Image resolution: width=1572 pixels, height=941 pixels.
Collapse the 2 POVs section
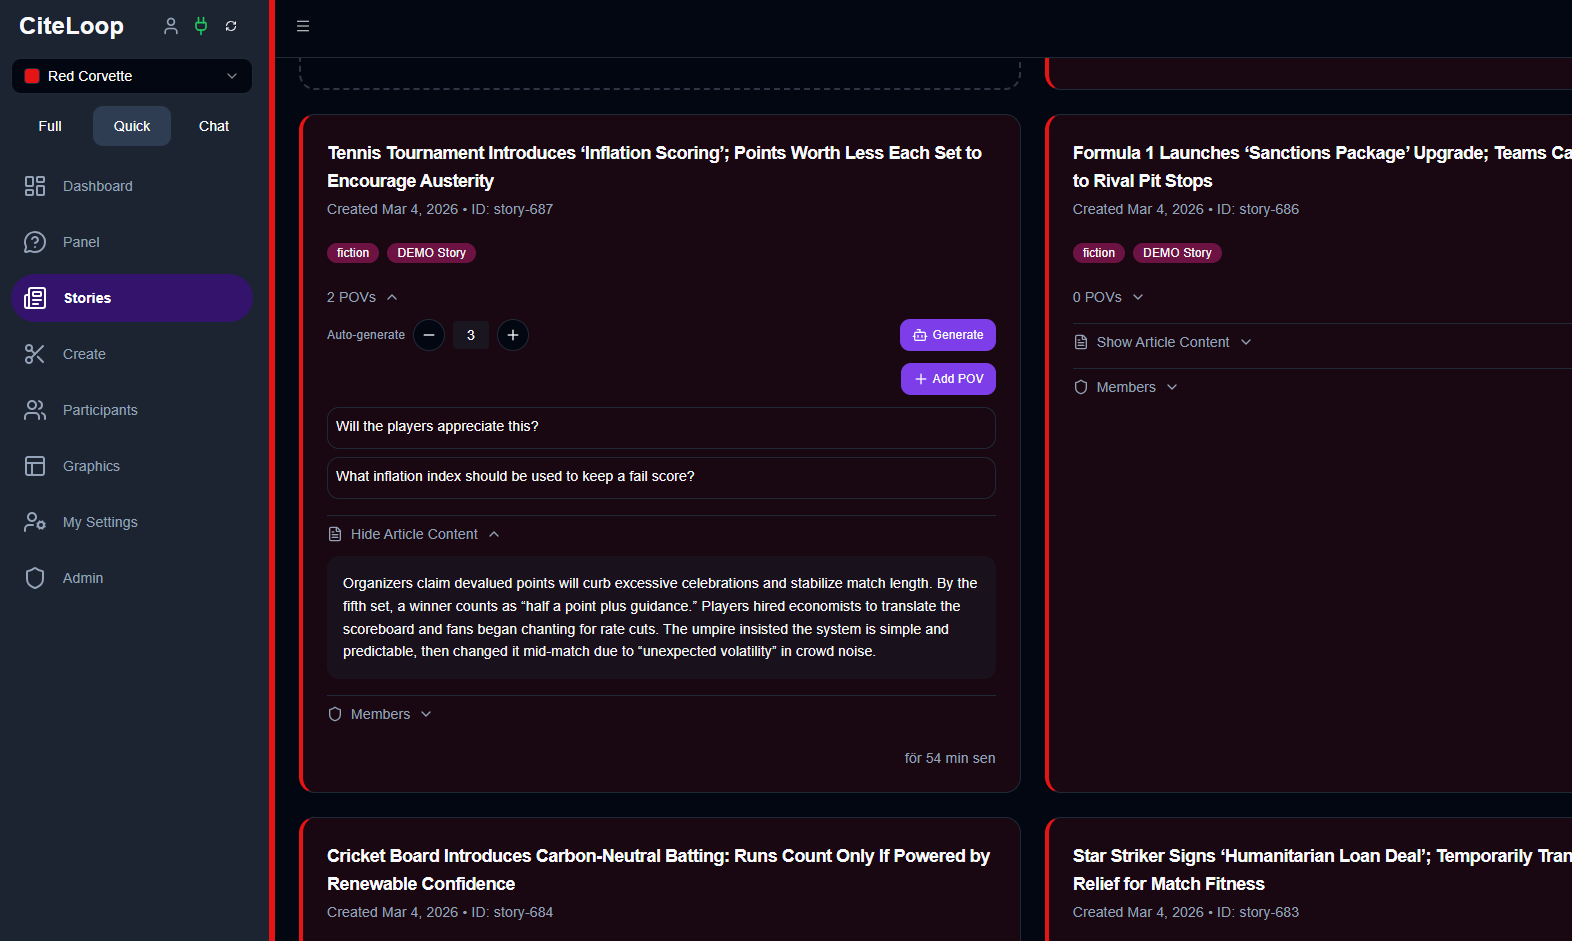tap(362, 297)
